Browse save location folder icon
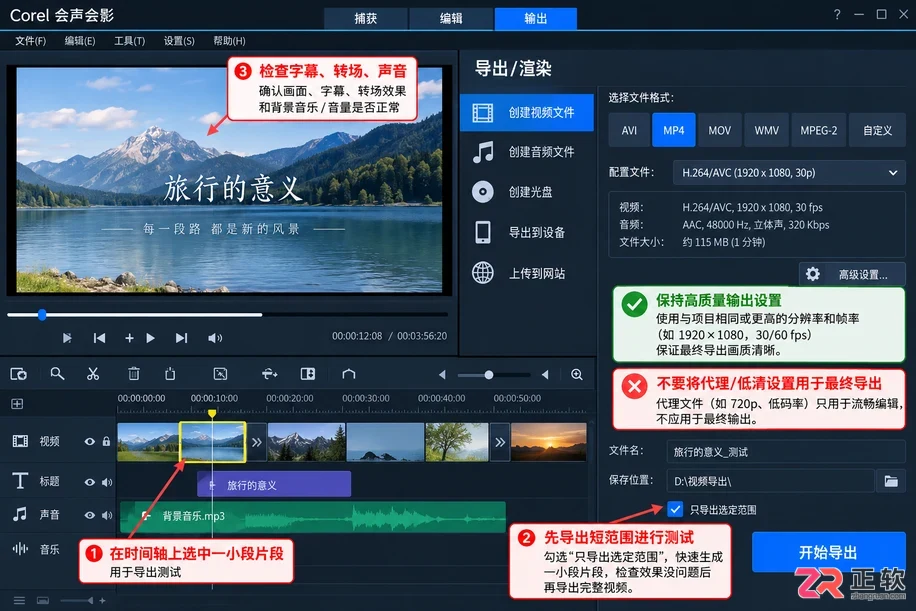Screen dimensions: 916x611 (891, 481)
